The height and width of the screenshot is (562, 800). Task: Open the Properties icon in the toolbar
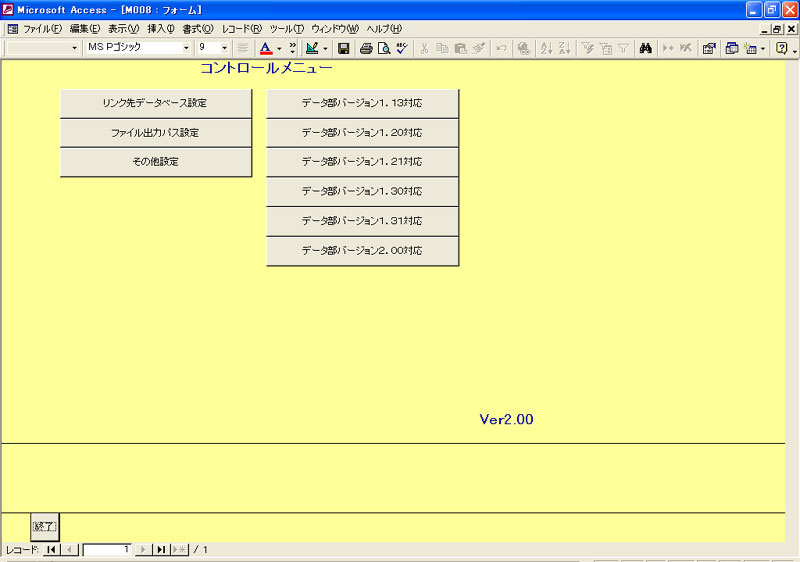(709, 48)
